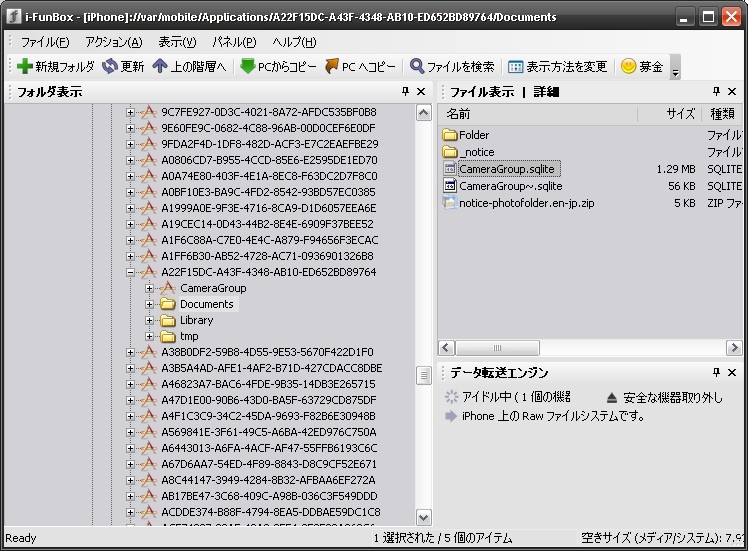The height and width of the screenshot is (551, 748).
Task: Open the ヘルプ(H) menu
Action: point(294,42)
